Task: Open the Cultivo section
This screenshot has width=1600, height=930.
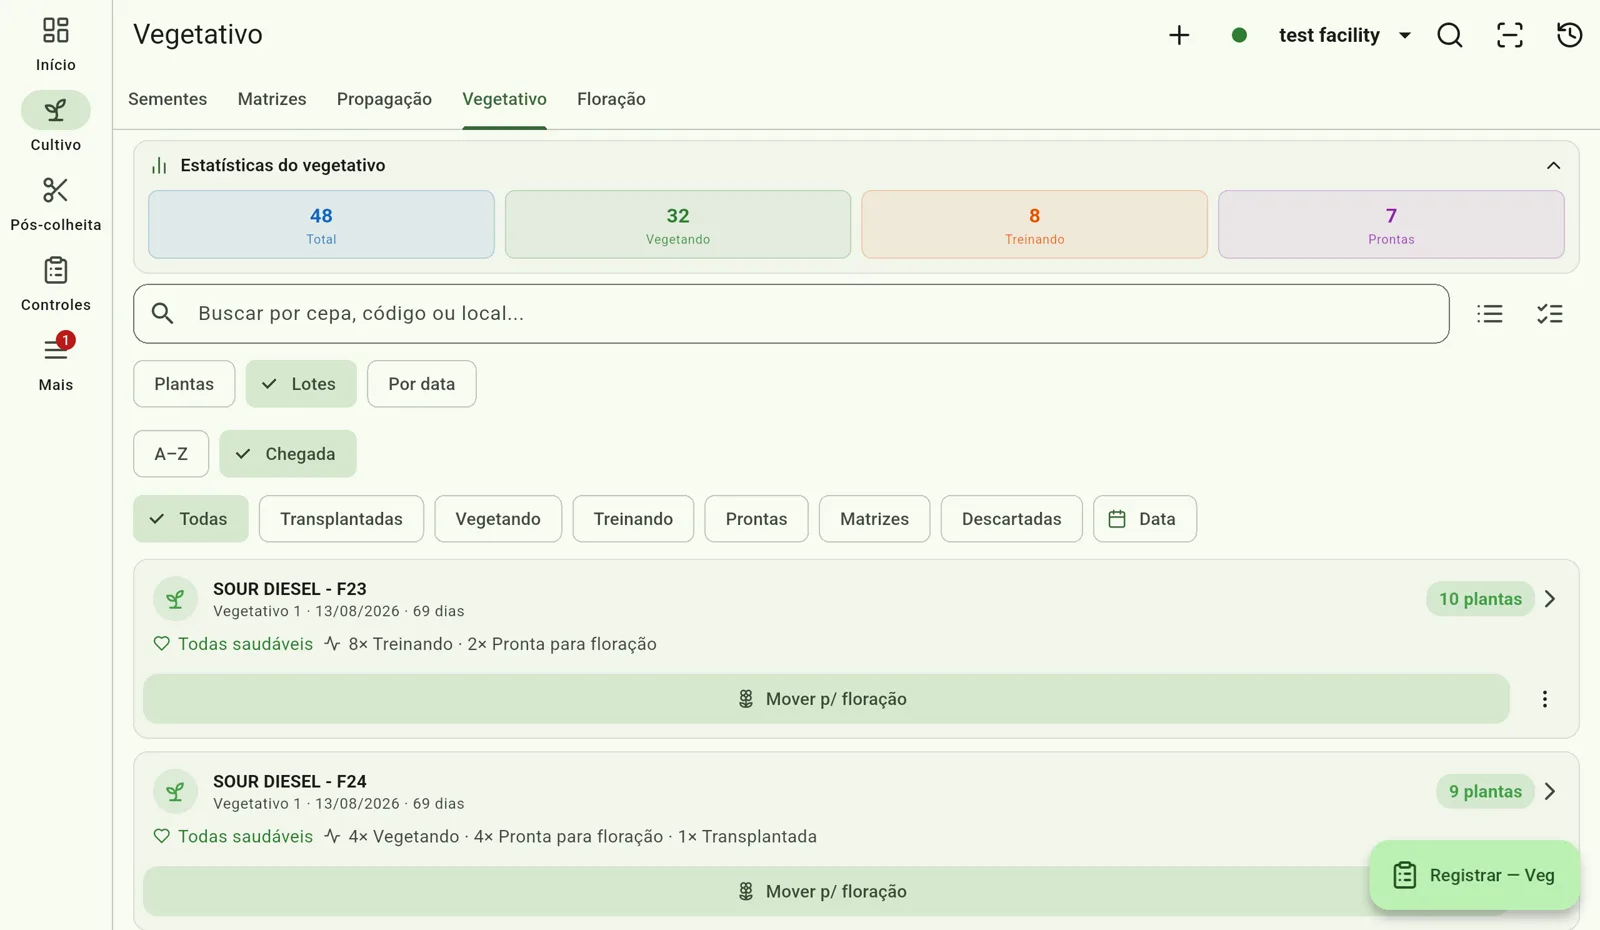Action: pyautogui.click(x=56, y=123)
